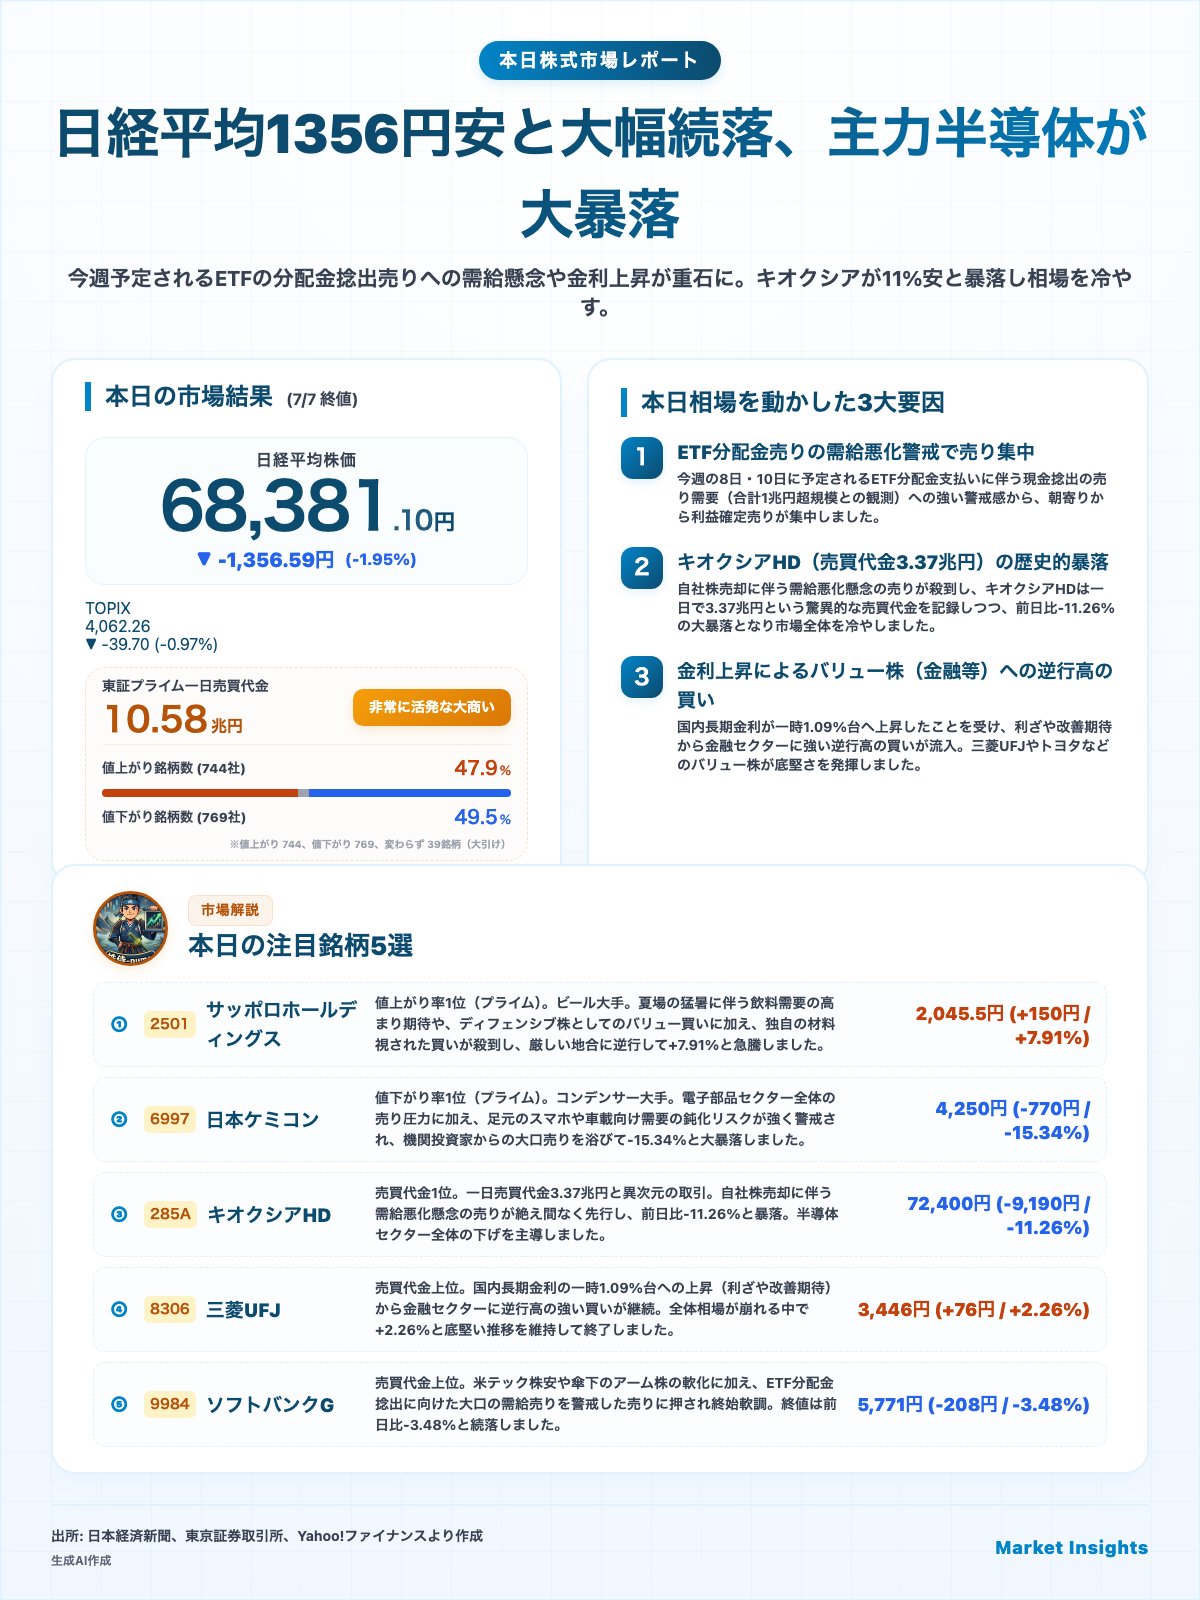Click the 日経平均株価 label
The image size is (1200, 1600).
[306, 460]
